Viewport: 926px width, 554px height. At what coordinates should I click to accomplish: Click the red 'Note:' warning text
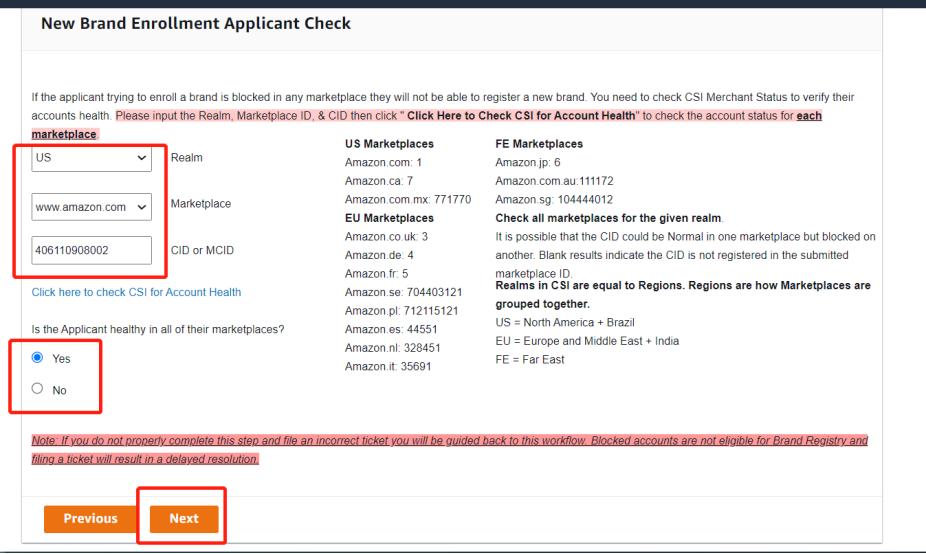(x=449, y=450)
